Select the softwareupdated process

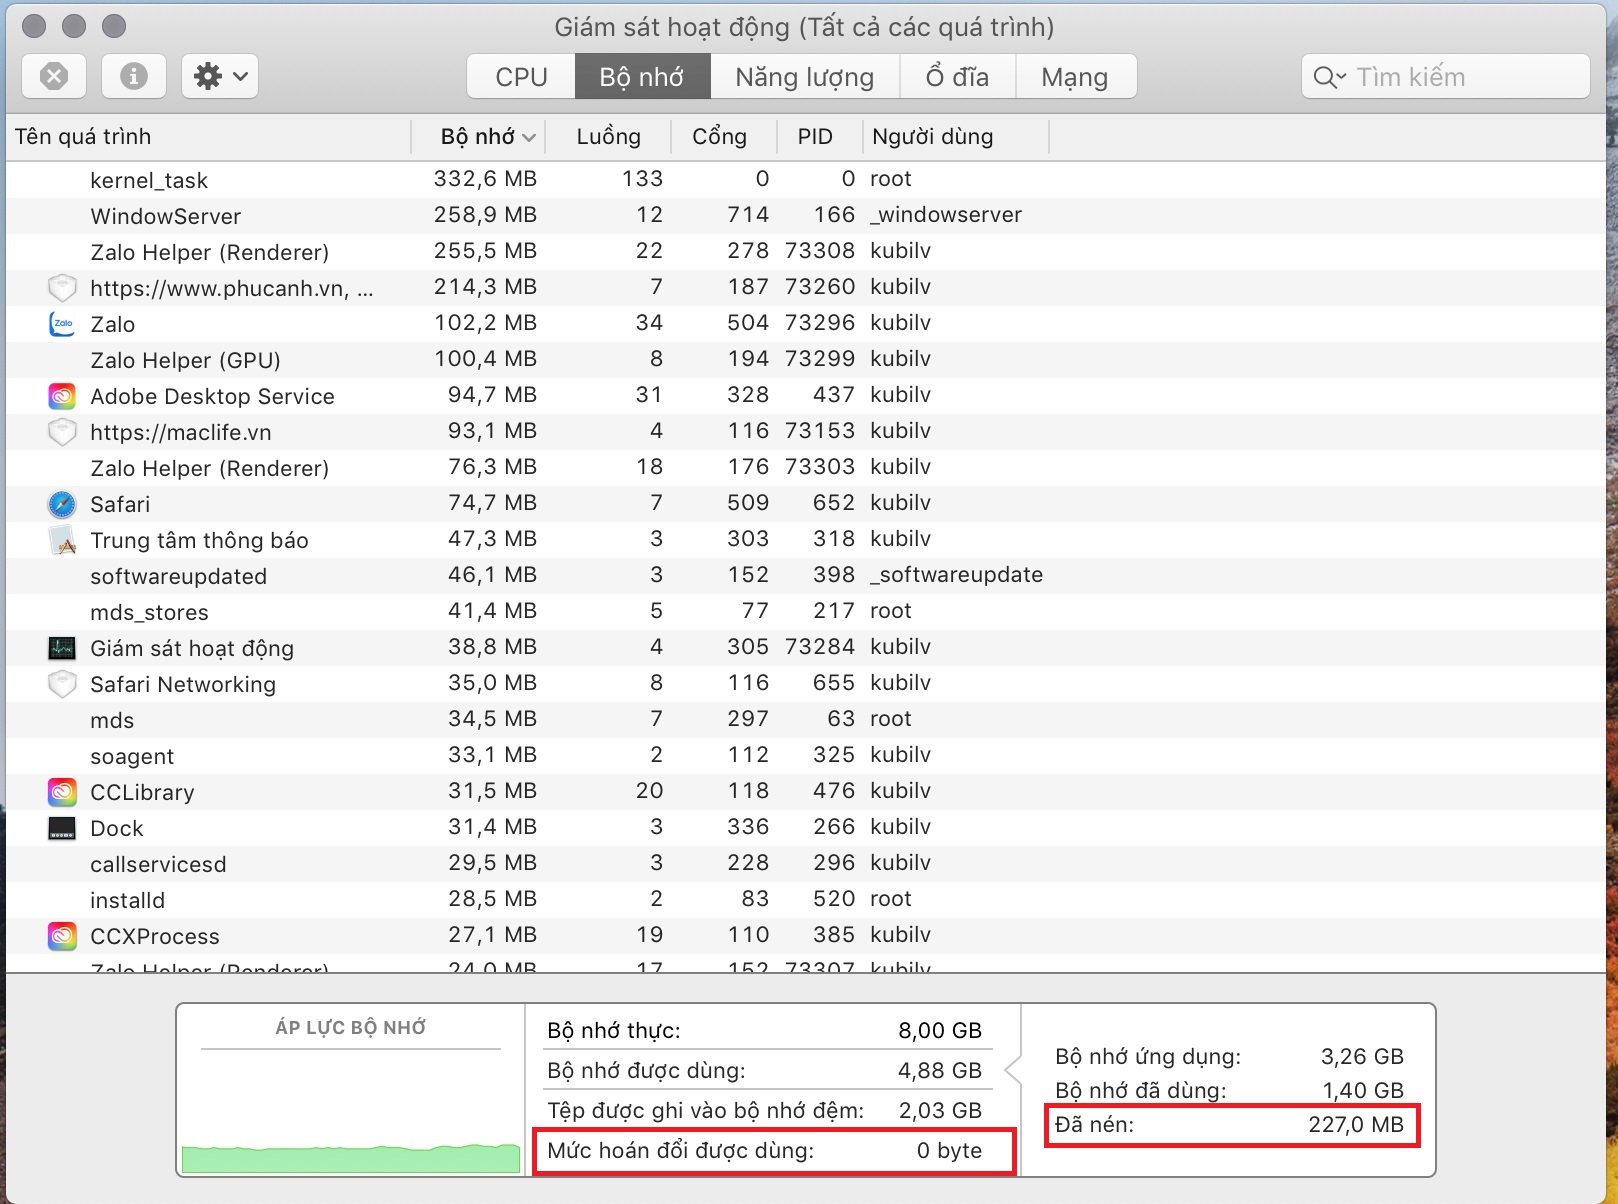click(x=805, y=576)
